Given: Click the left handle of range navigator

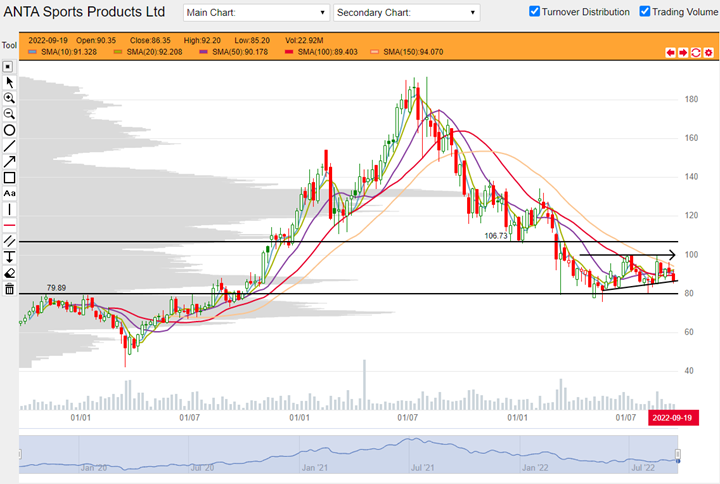Looking at the screenshot, I should pyautogui.click(x=20, y=454).
